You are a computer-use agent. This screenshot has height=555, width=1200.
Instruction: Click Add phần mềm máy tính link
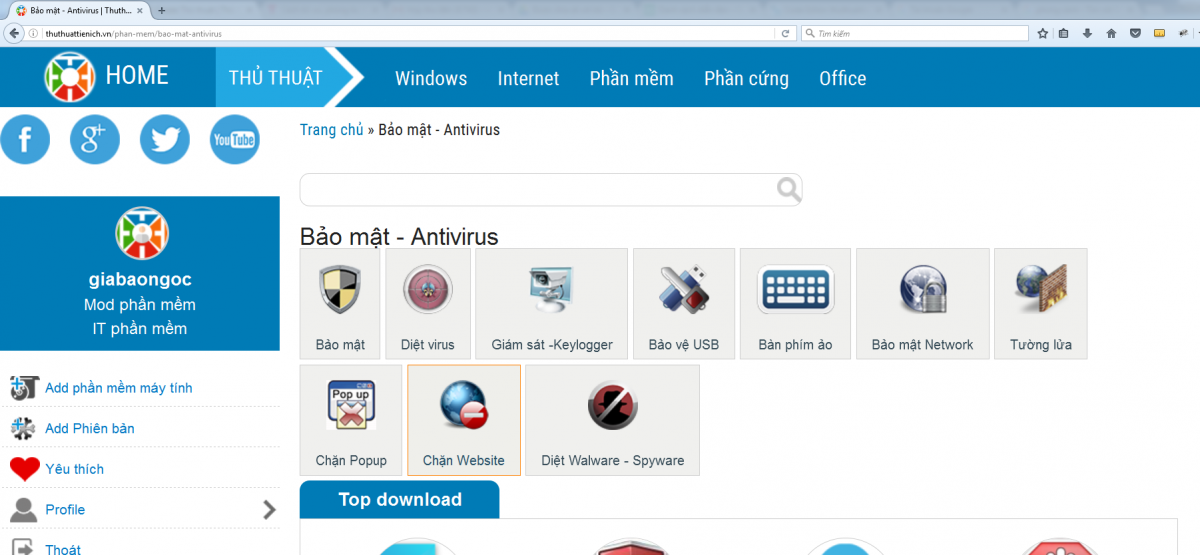pyautogui.click(x=118, y=388)
